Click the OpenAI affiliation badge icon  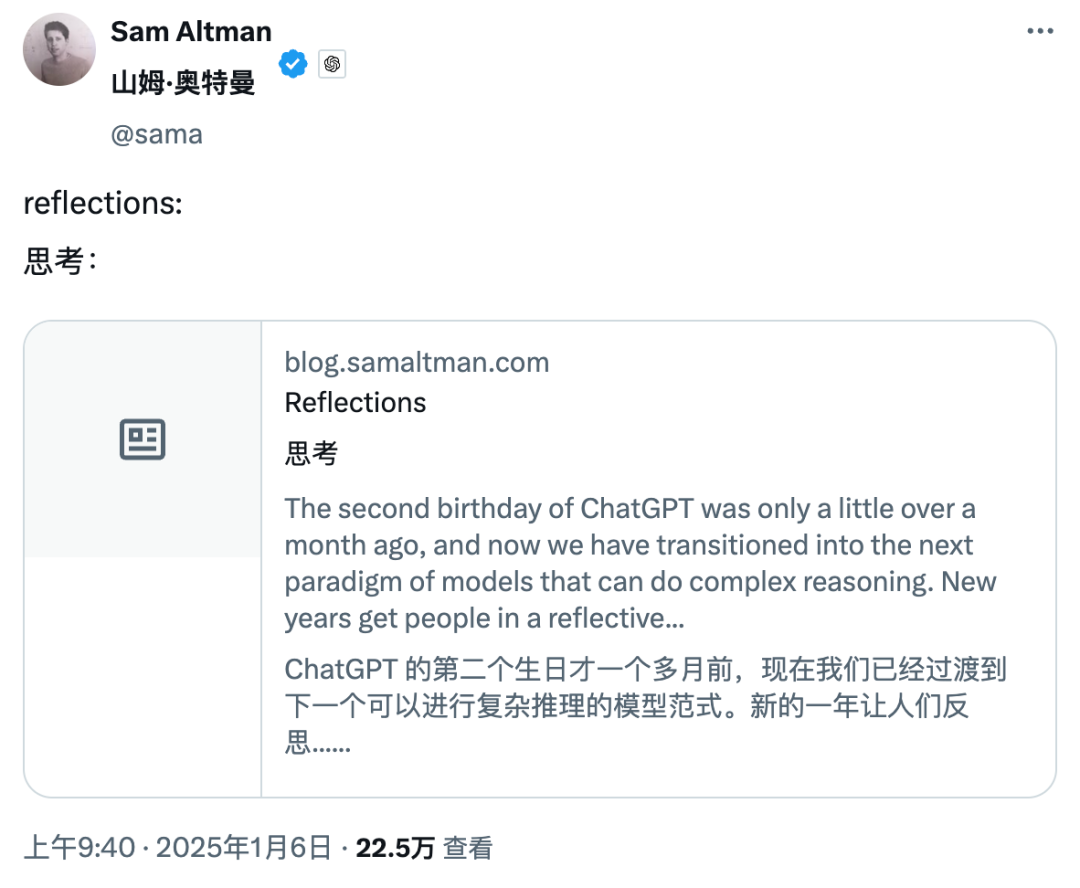[x=332, y=65]
